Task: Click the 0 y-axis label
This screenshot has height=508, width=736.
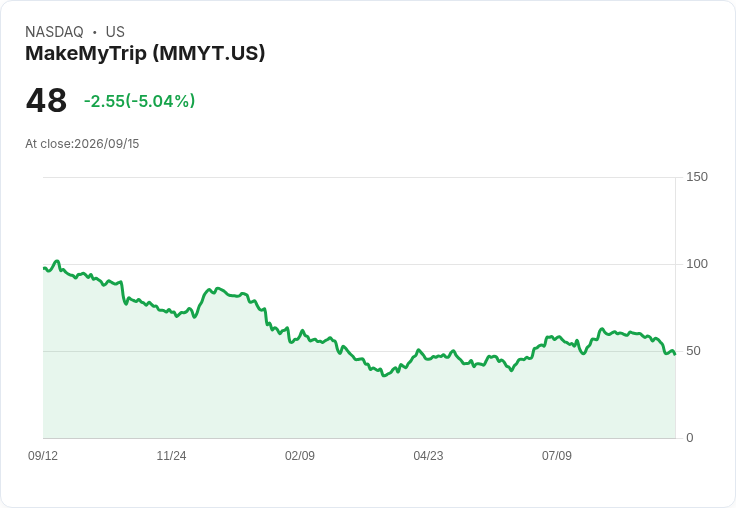Action: [x=690, y=438]
